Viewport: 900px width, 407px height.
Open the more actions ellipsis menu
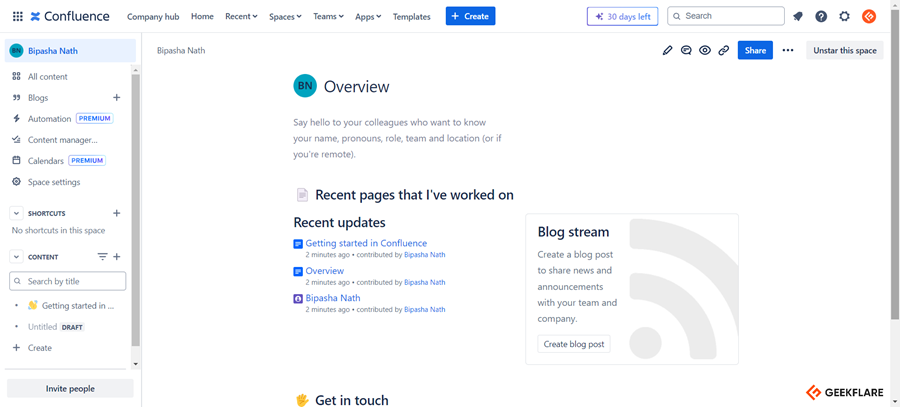[x=788, y=51]
